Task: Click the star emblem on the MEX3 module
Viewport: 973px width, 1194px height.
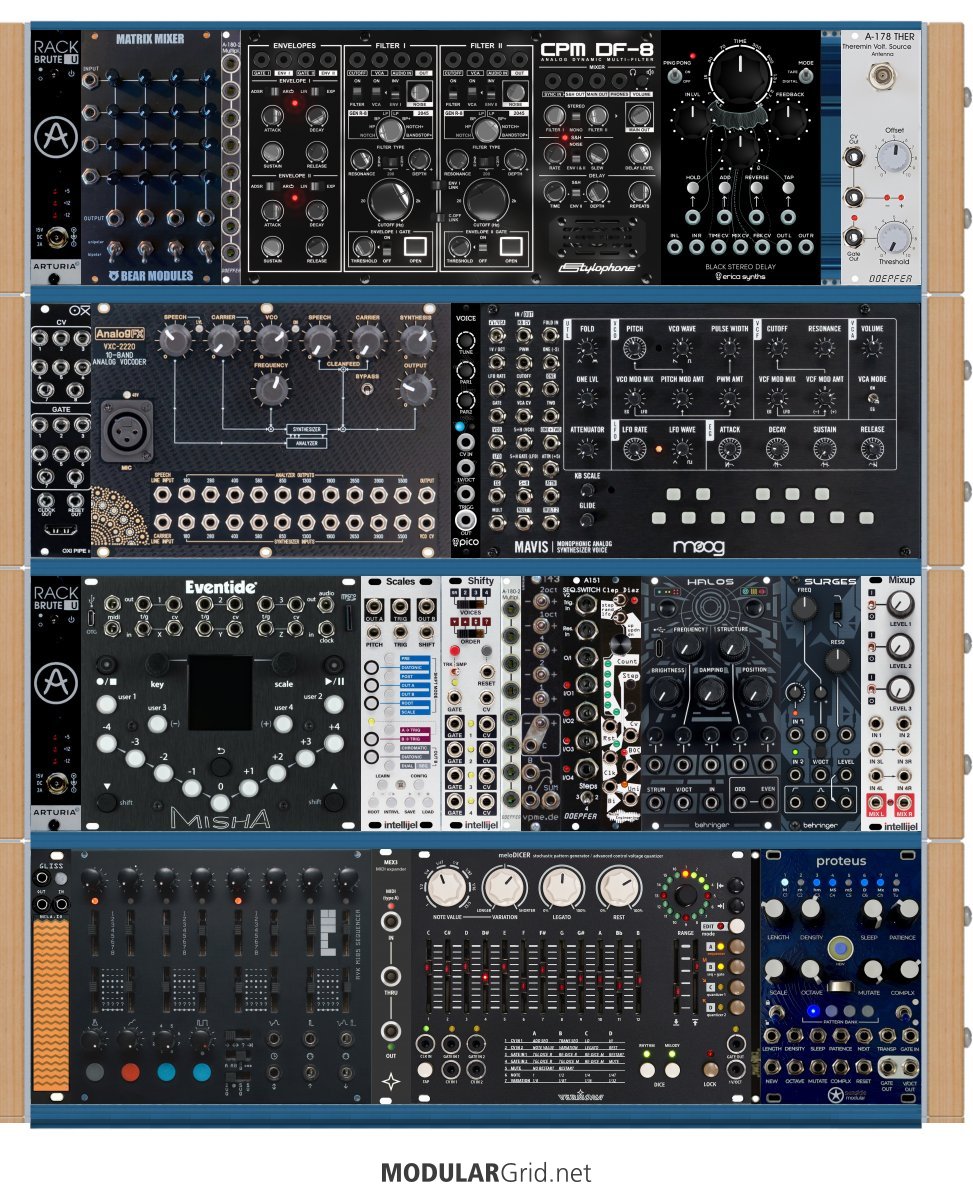Action: pyautogui.click(x=391, y=1081)
